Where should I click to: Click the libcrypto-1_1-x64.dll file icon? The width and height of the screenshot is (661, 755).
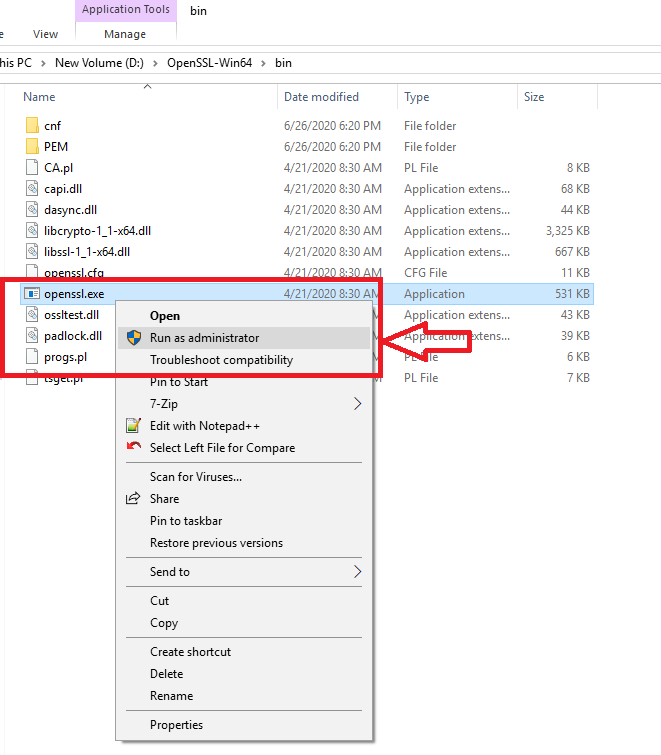[32, 230]
